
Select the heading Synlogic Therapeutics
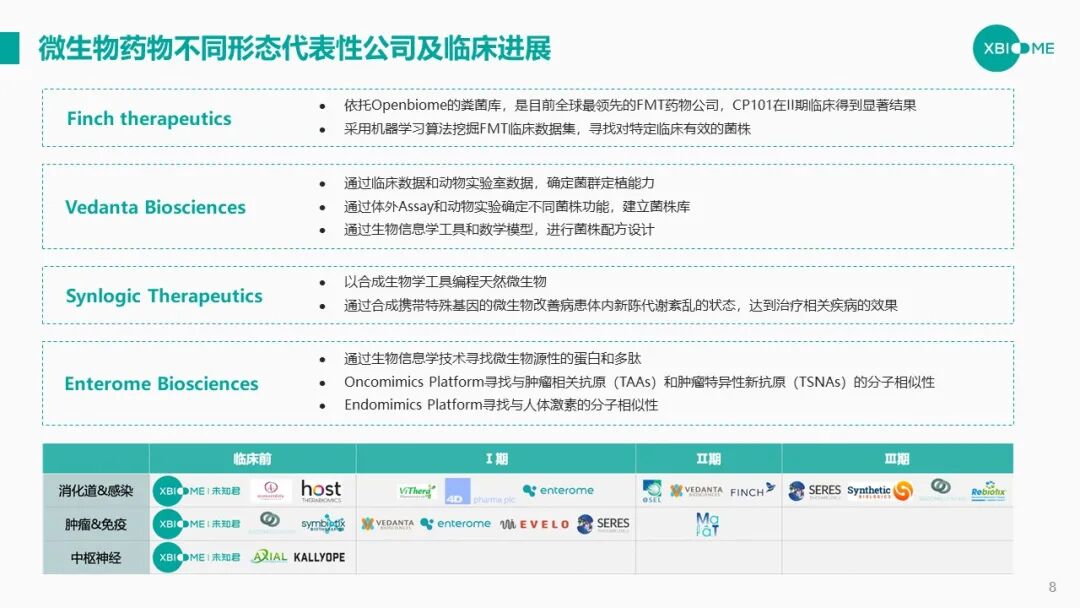click(x=164, y=296)
